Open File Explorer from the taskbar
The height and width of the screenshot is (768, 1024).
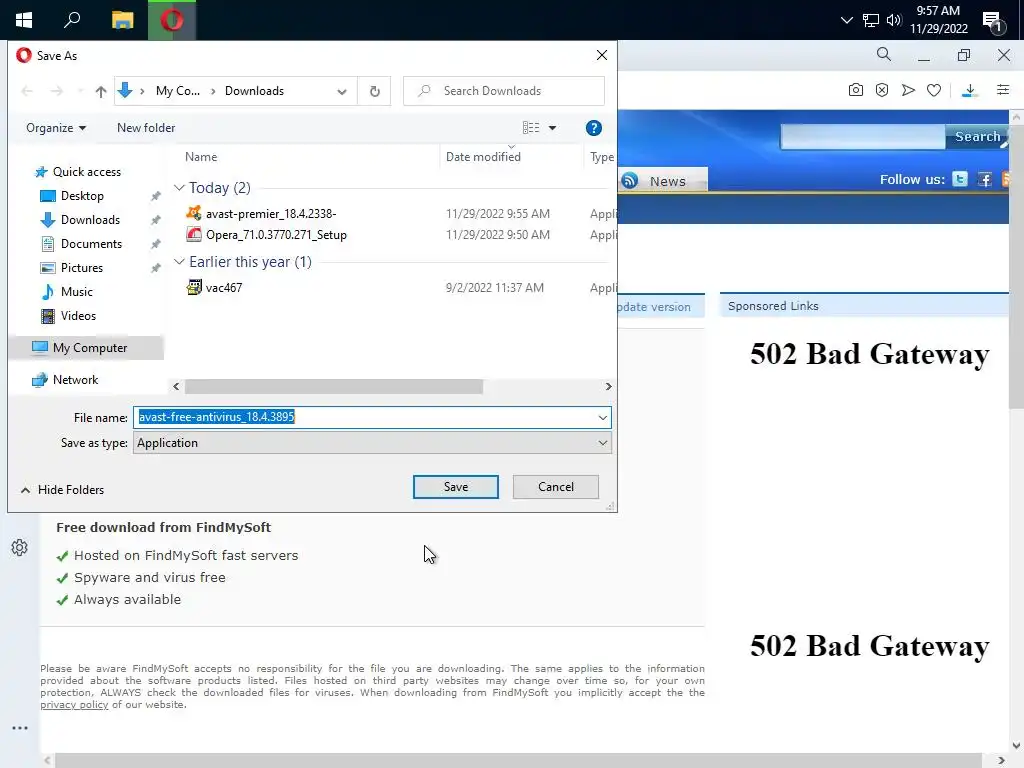pyautogui.click(x=122, y=20)
